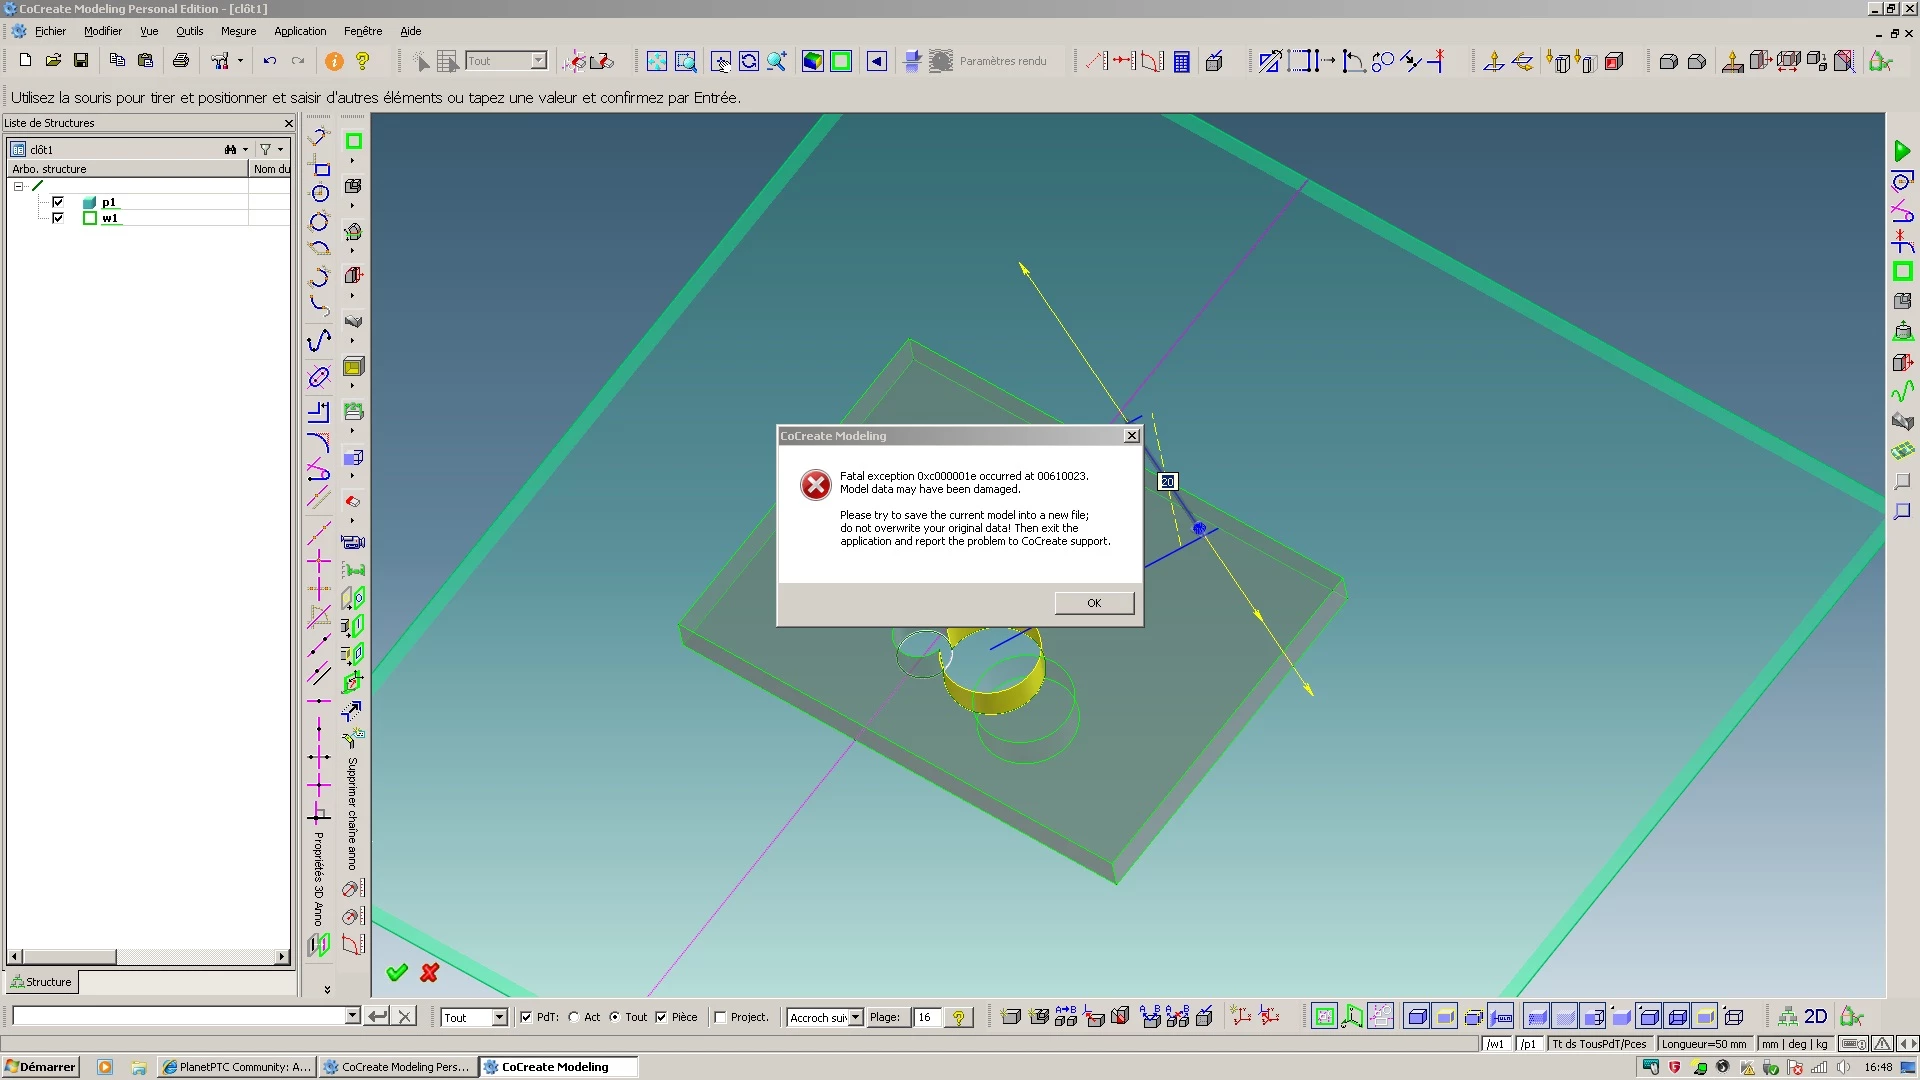
Task: Click the orange information icon
Action: pos(334,62)
